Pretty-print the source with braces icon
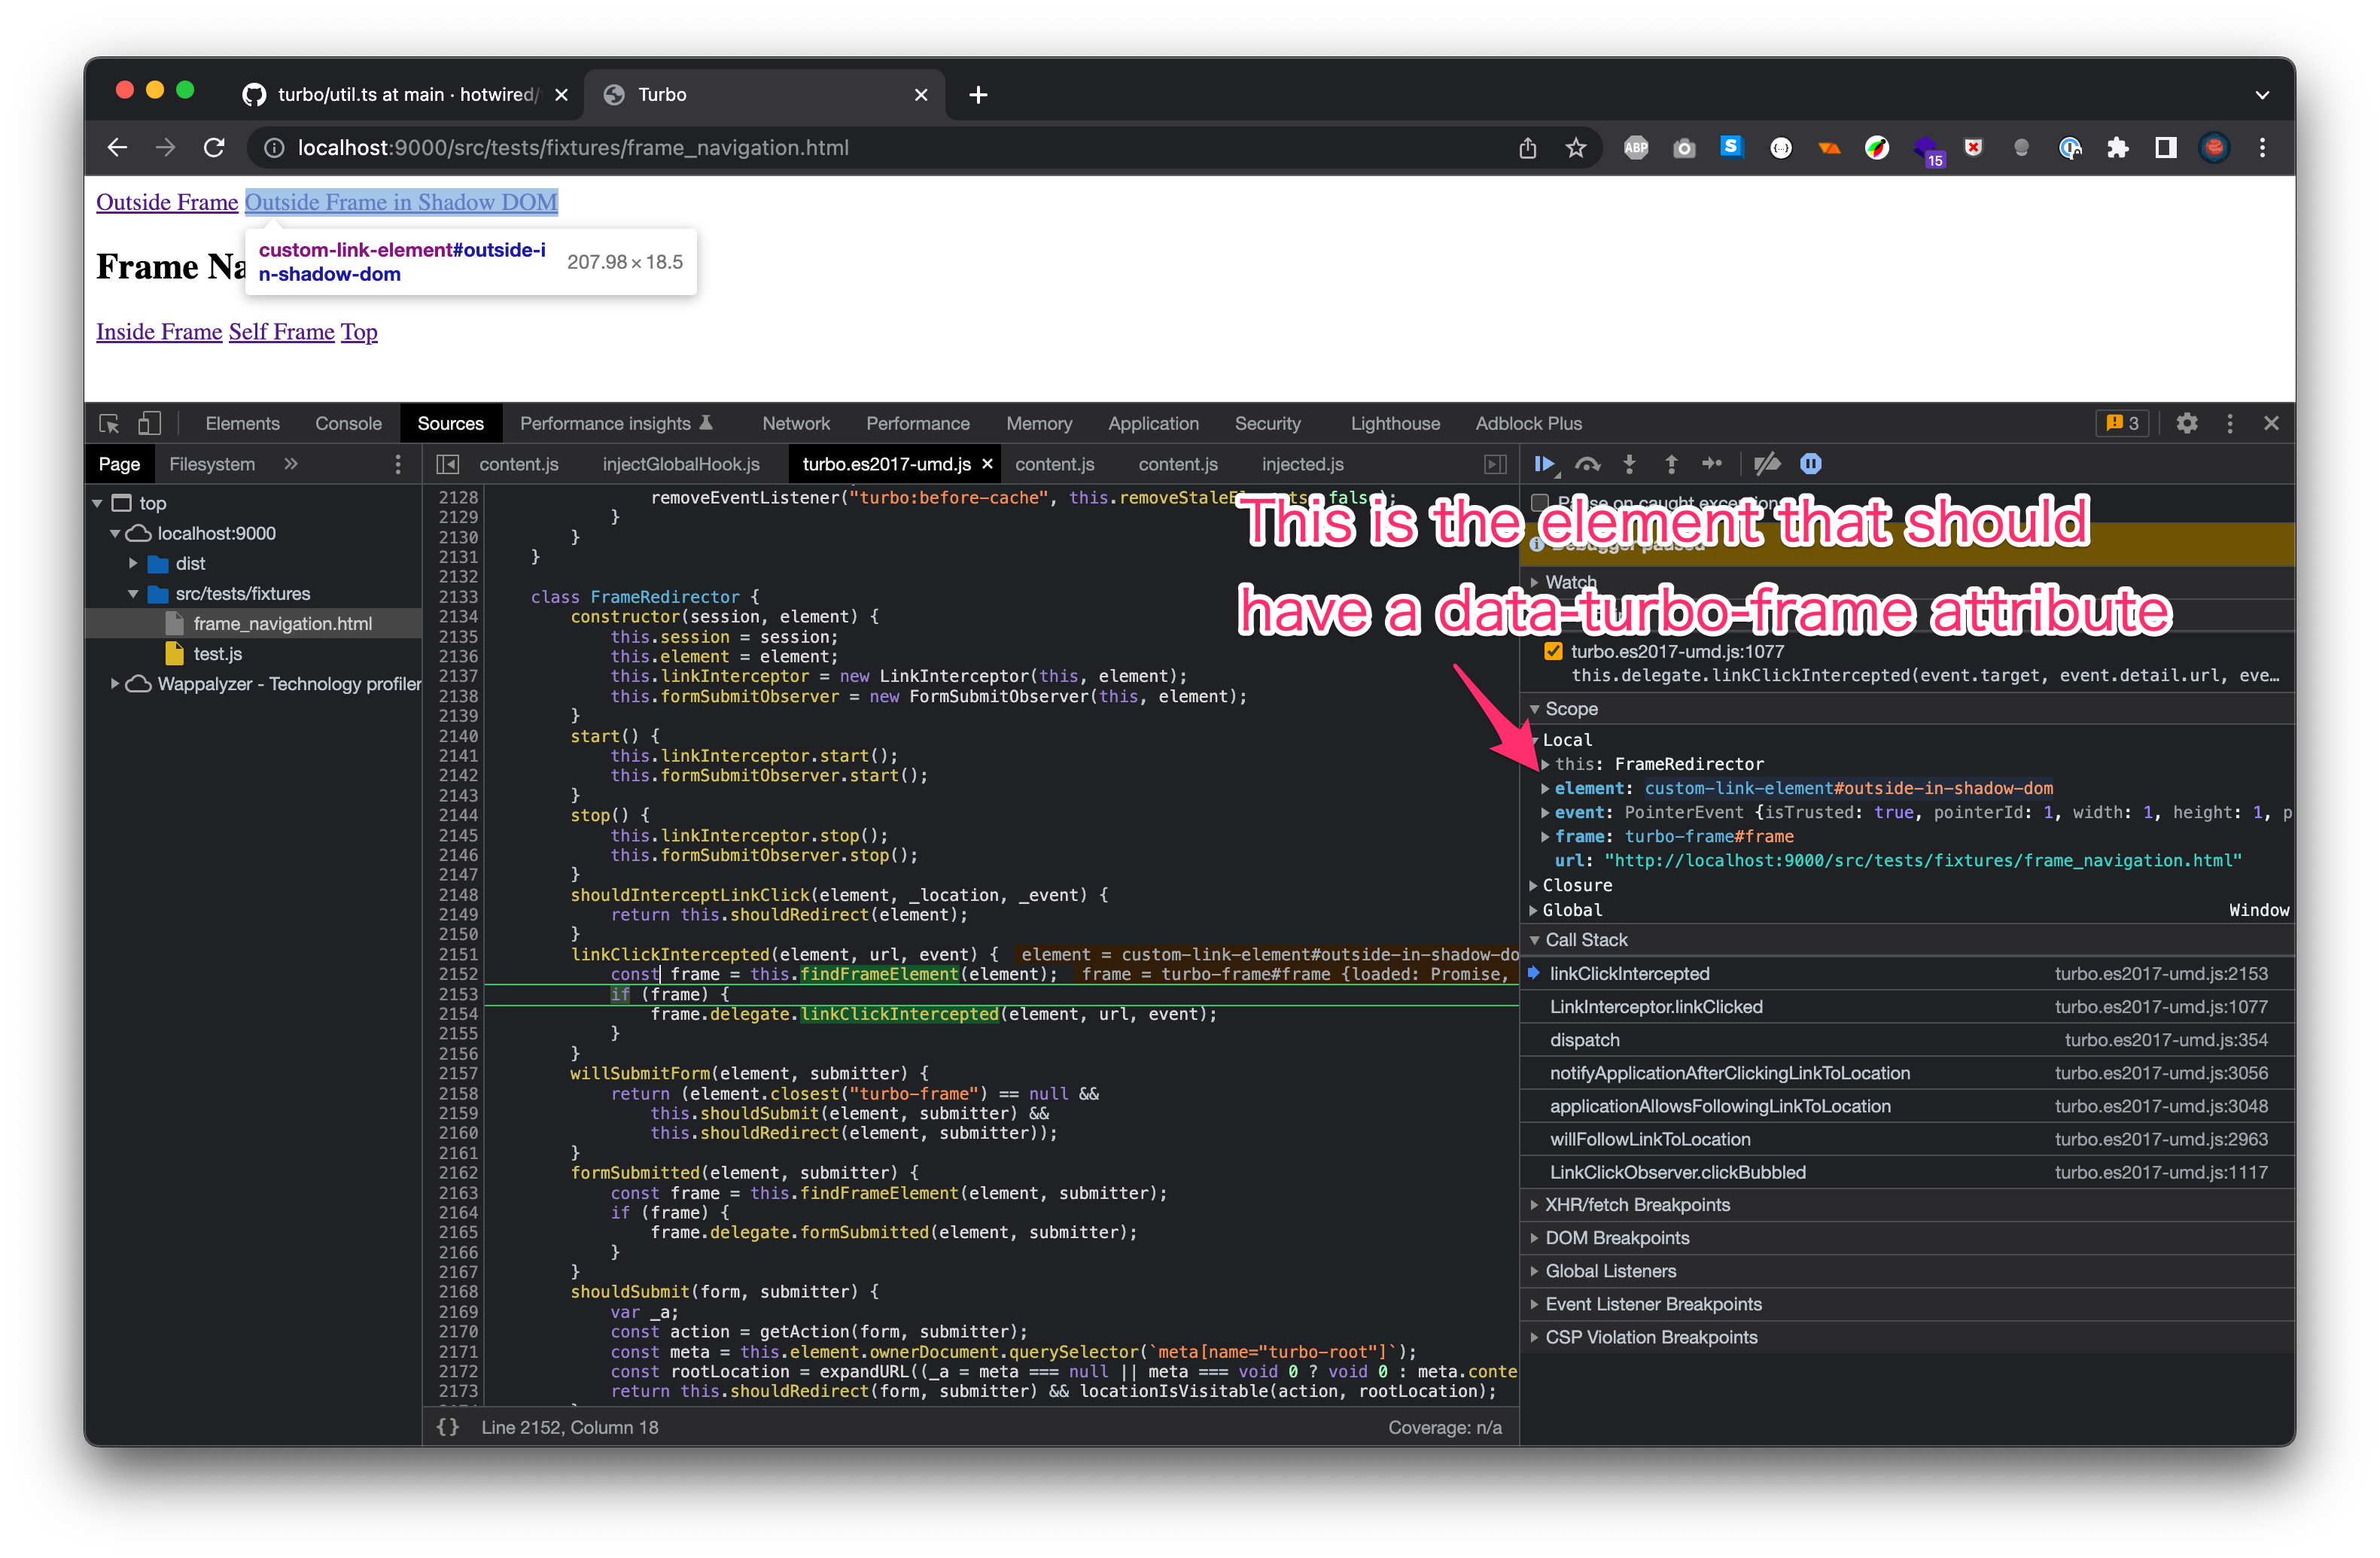 click(x=448, y=1427)
